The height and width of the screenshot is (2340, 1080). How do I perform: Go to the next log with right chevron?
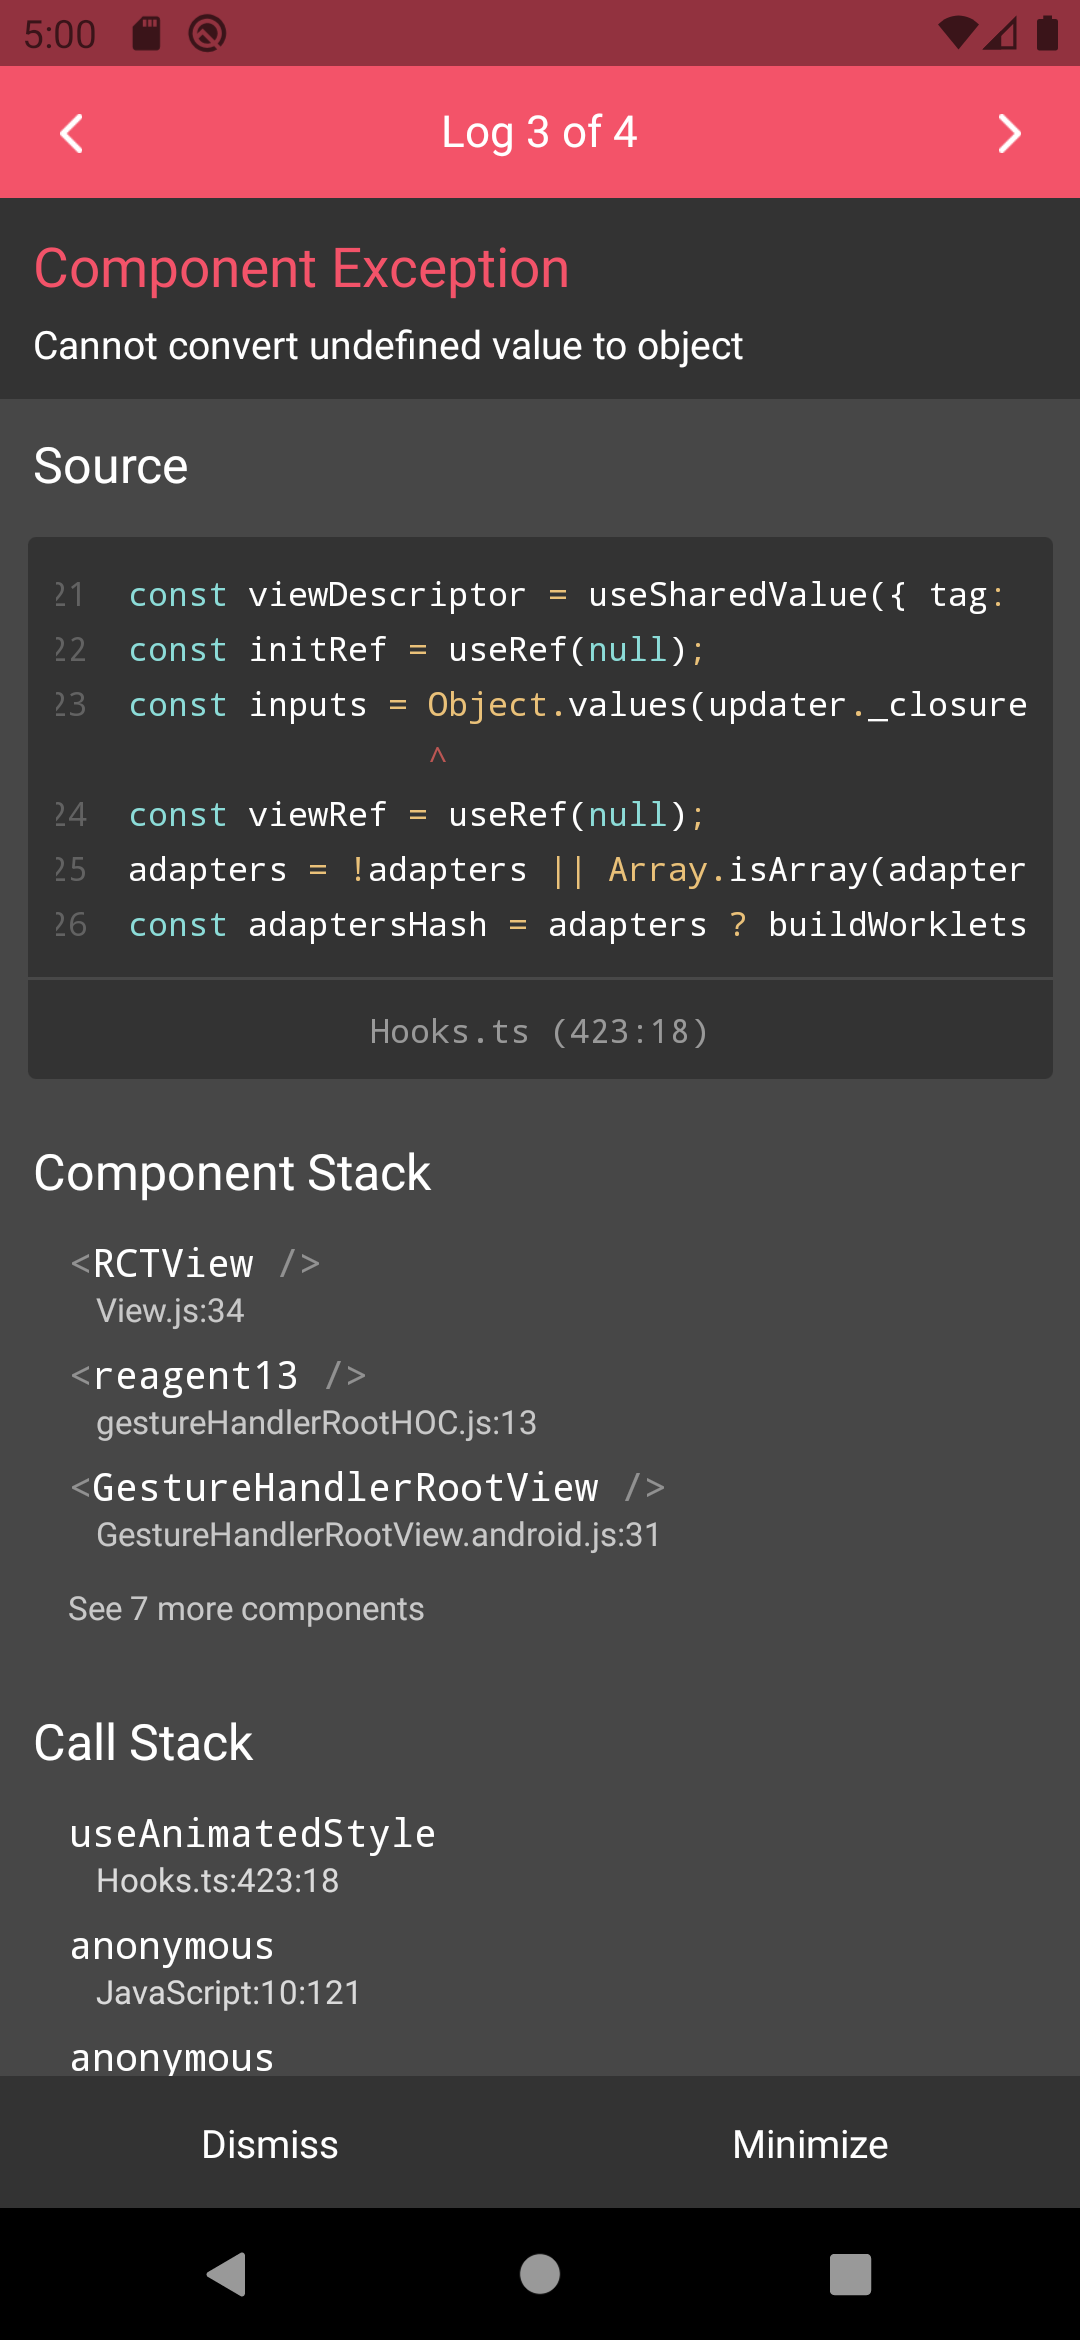[1009, 133]
